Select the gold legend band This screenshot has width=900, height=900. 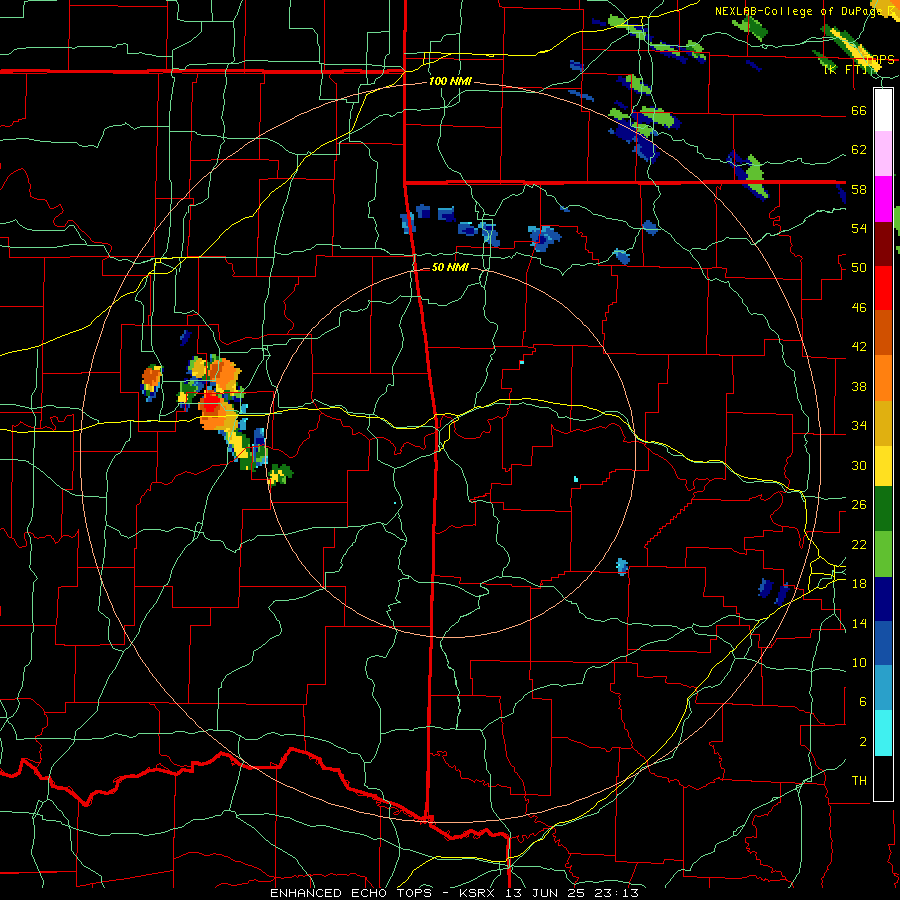point(883,422)
